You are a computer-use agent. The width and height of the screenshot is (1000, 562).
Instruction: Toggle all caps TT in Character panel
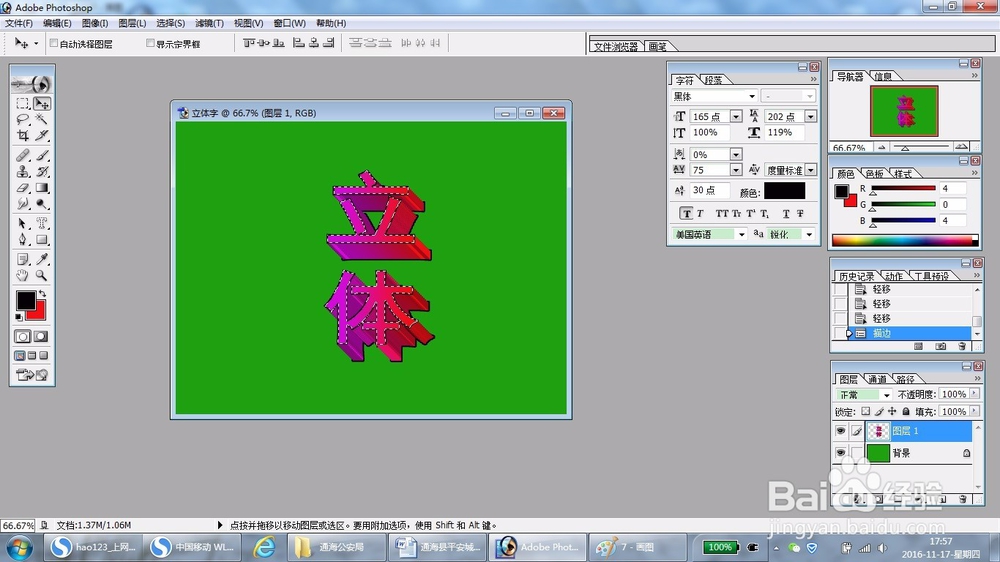[x=721, y=214]
